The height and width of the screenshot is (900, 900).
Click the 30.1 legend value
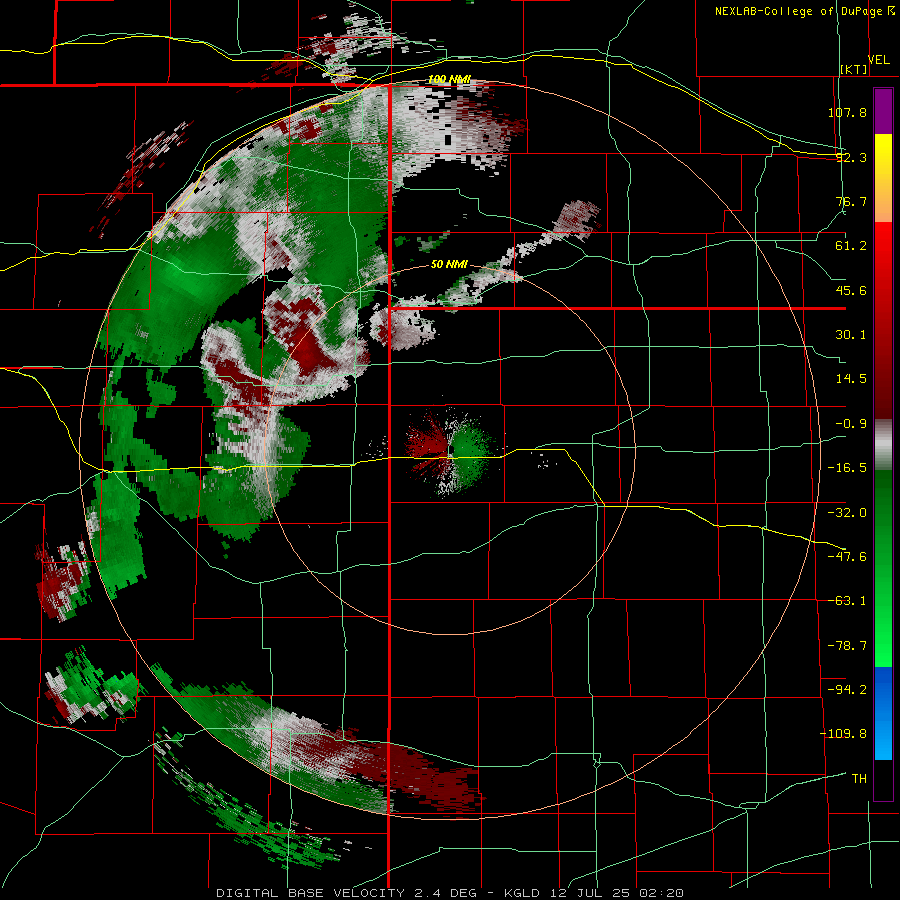851,335
